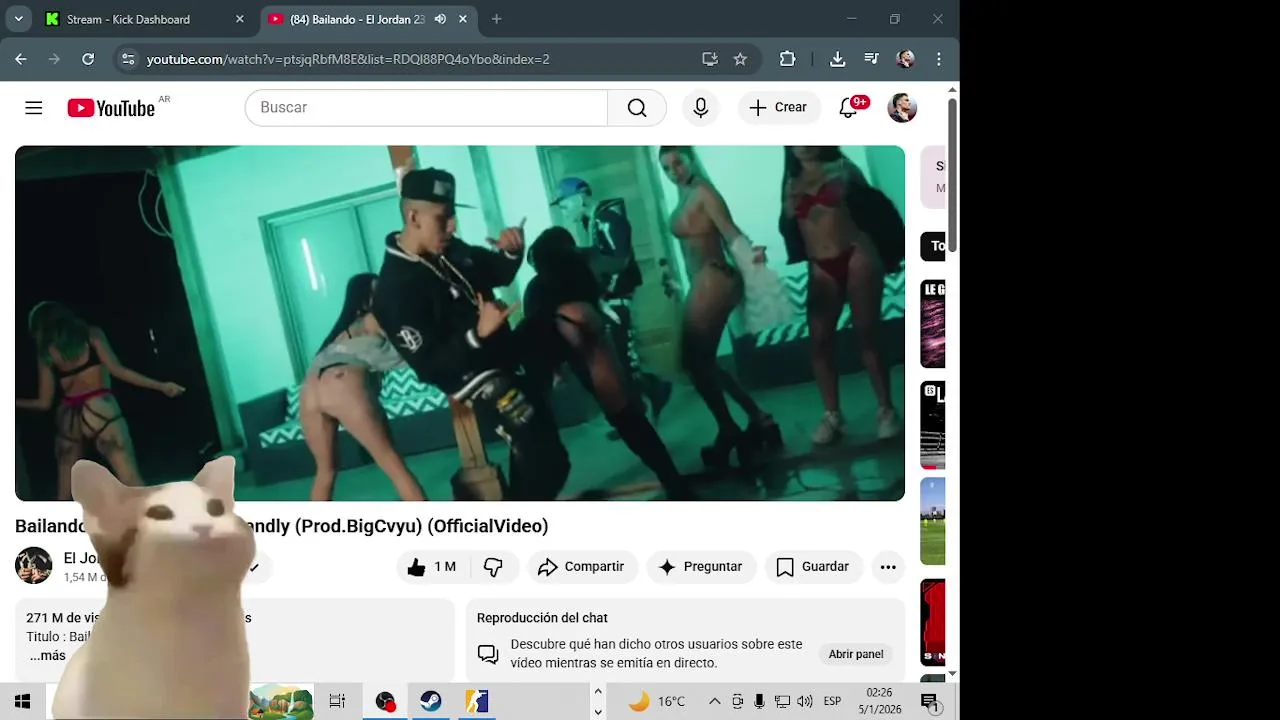This screenshot has width=1280, height=720.
Task: Bookmark this page with the star
Action: 740,59
